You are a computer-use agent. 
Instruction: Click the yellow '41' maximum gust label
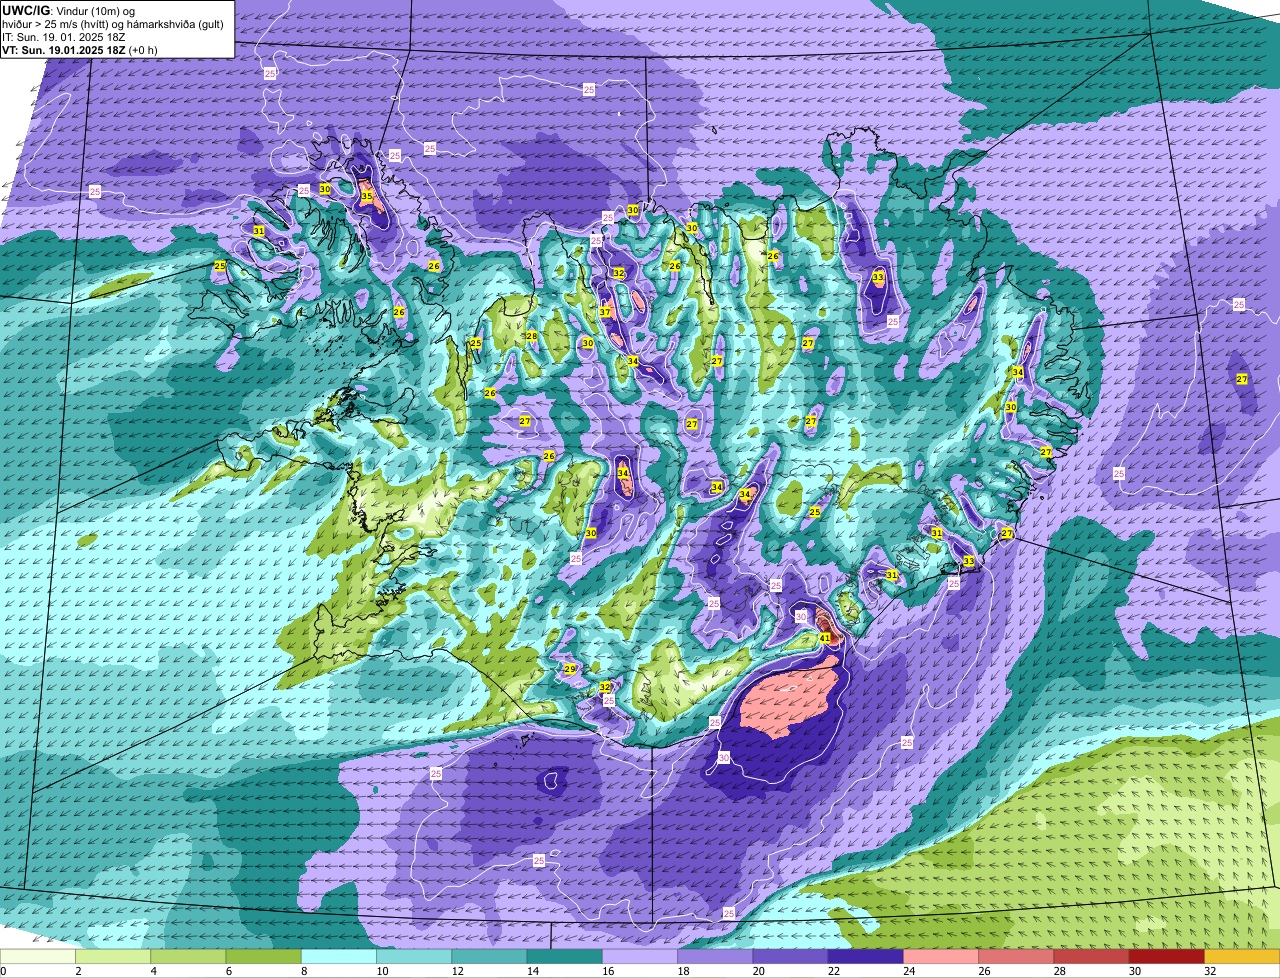point(825,637)
